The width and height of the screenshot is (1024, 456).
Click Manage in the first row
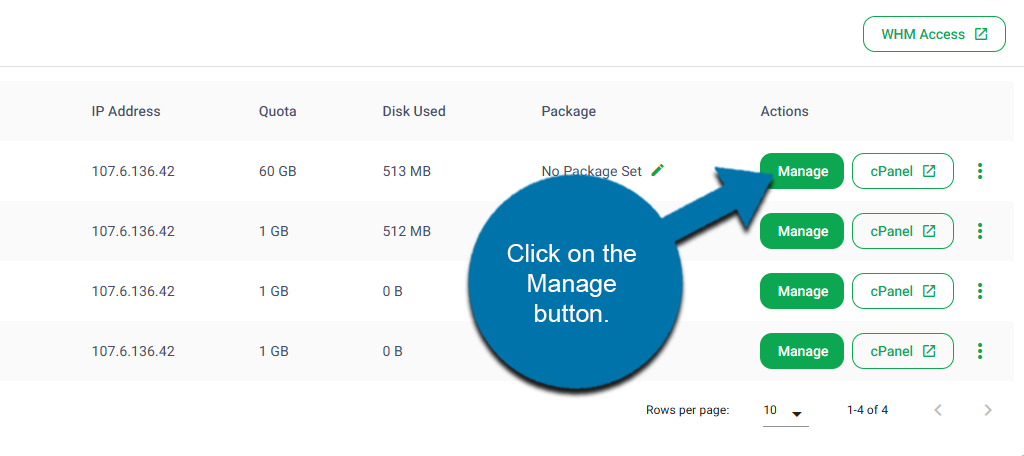[x=802, y=171]
